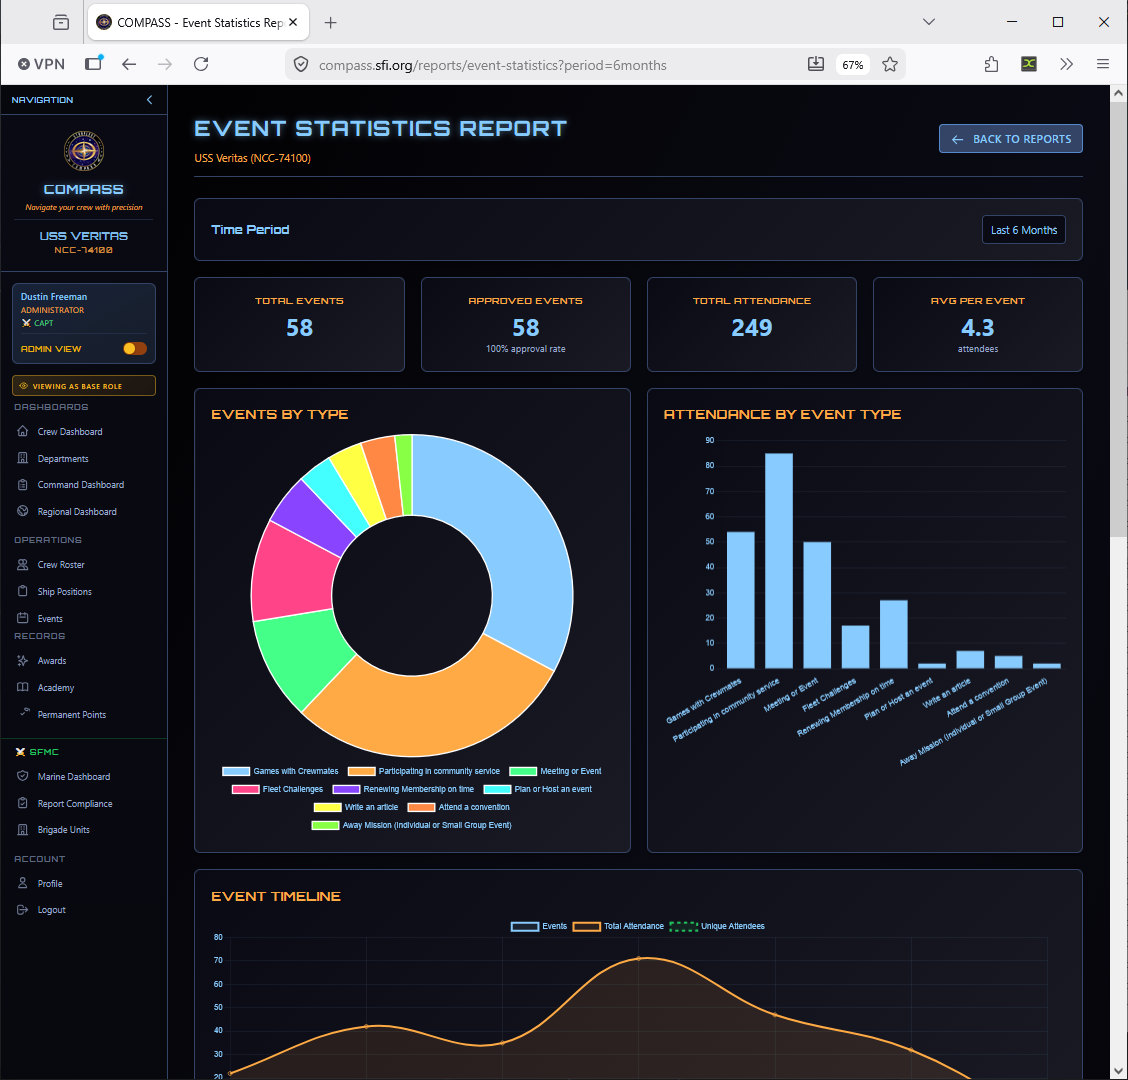Toggle Fleet Challenges legend entry

(x=278, y=789)
